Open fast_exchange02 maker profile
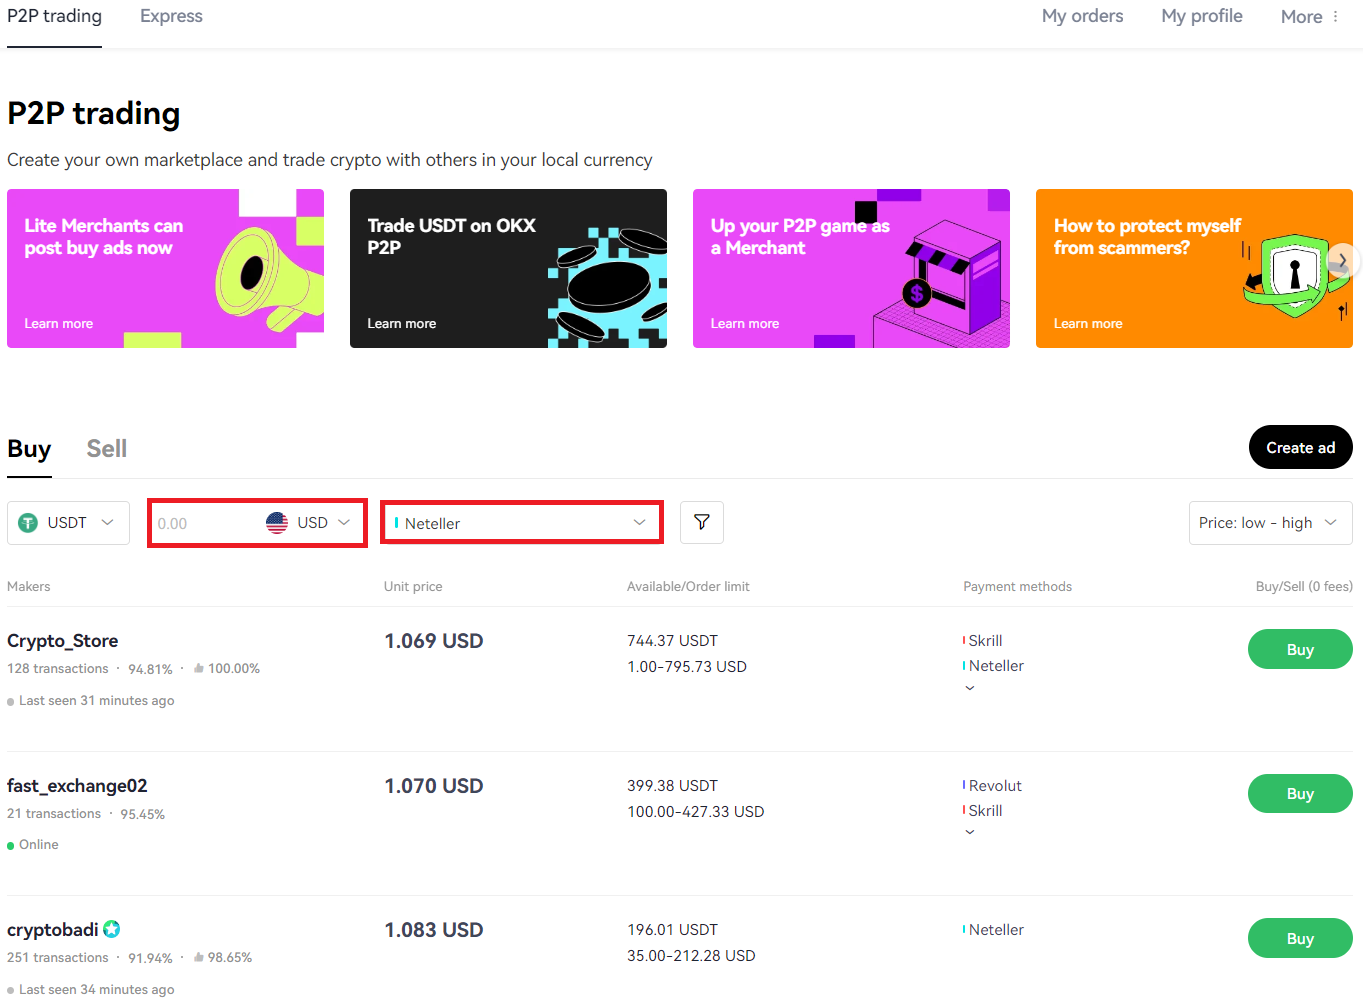The image size is (1363, 1005). (x=77, y=786)
